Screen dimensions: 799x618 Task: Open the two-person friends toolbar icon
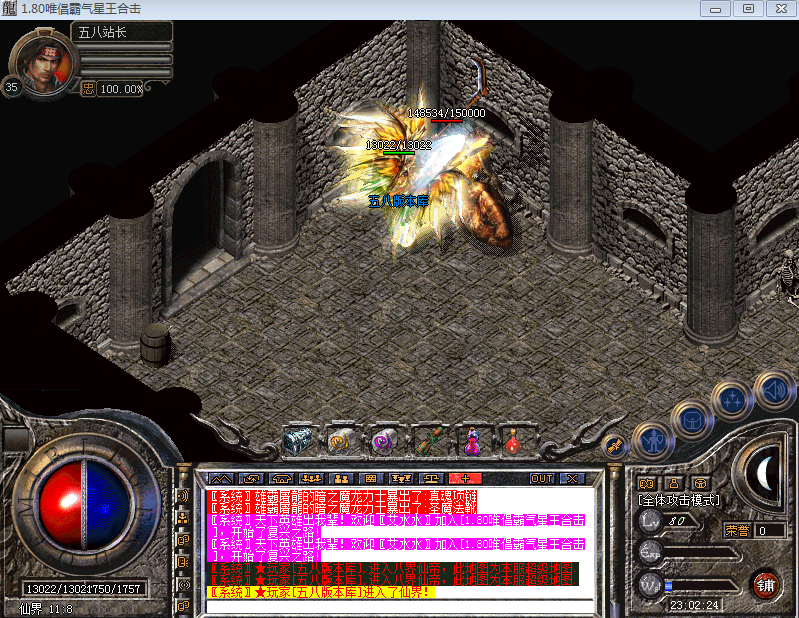tap(341, 479)
